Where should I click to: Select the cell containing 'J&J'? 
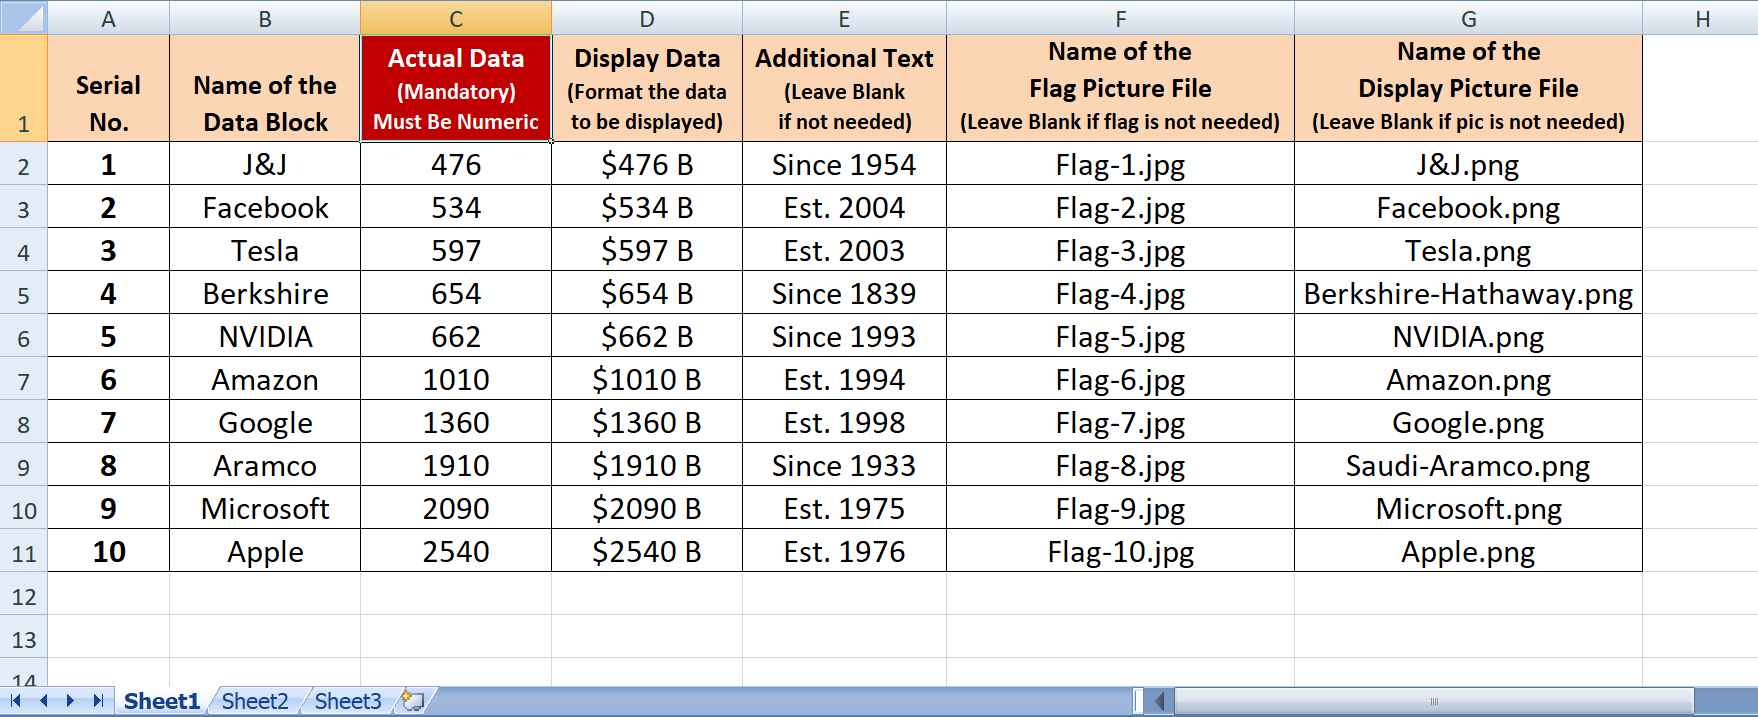pos(265,164)
